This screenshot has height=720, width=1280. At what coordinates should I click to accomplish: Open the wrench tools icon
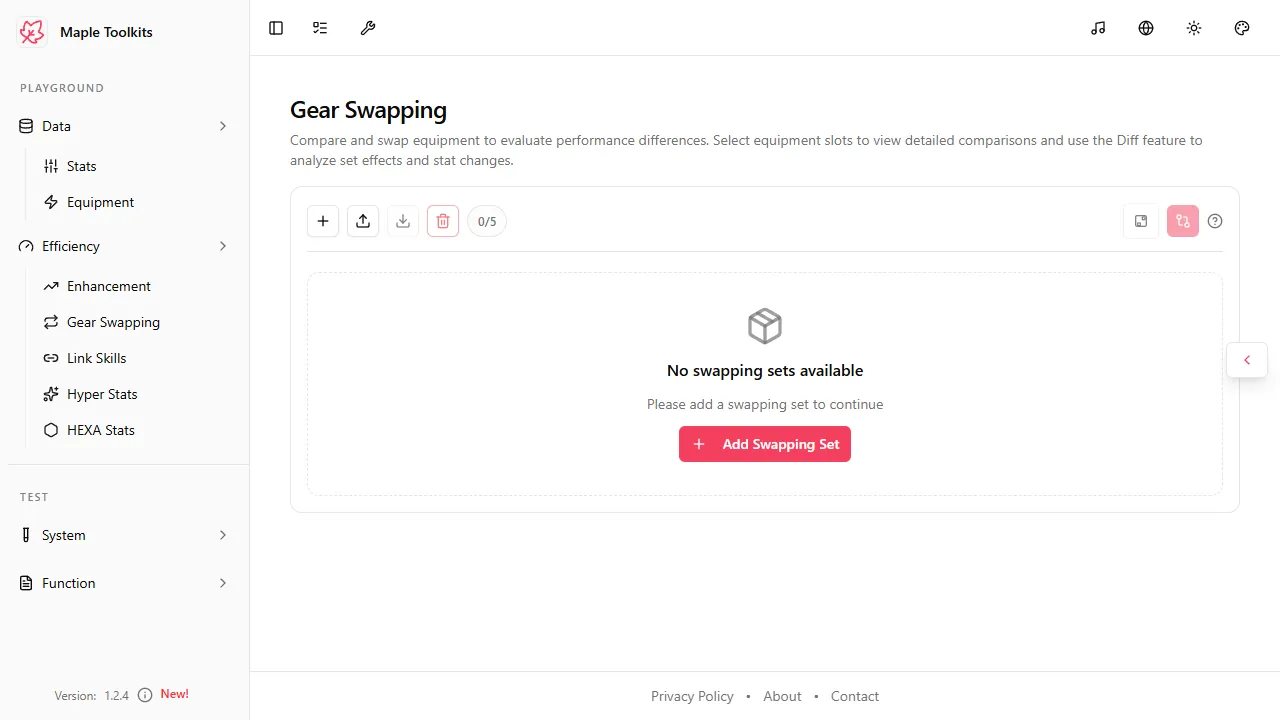368,28
